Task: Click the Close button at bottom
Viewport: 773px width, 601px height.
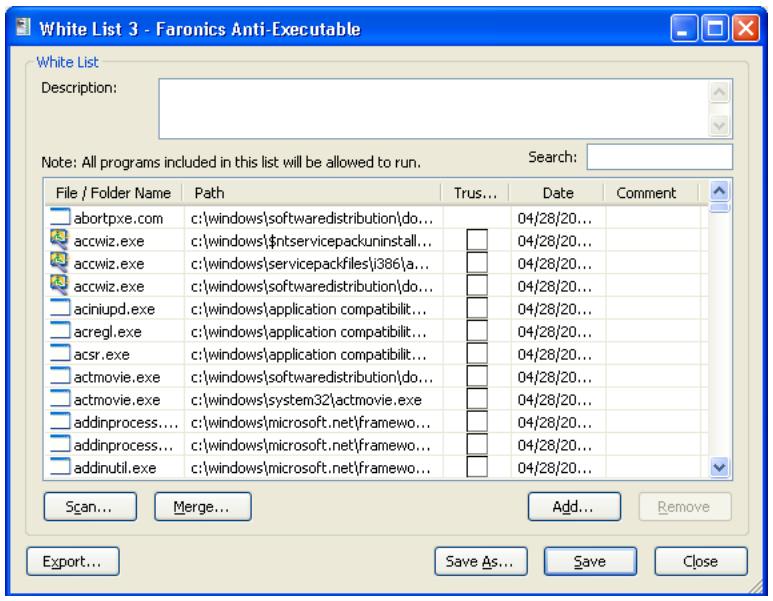Action: tap(701, 561)
